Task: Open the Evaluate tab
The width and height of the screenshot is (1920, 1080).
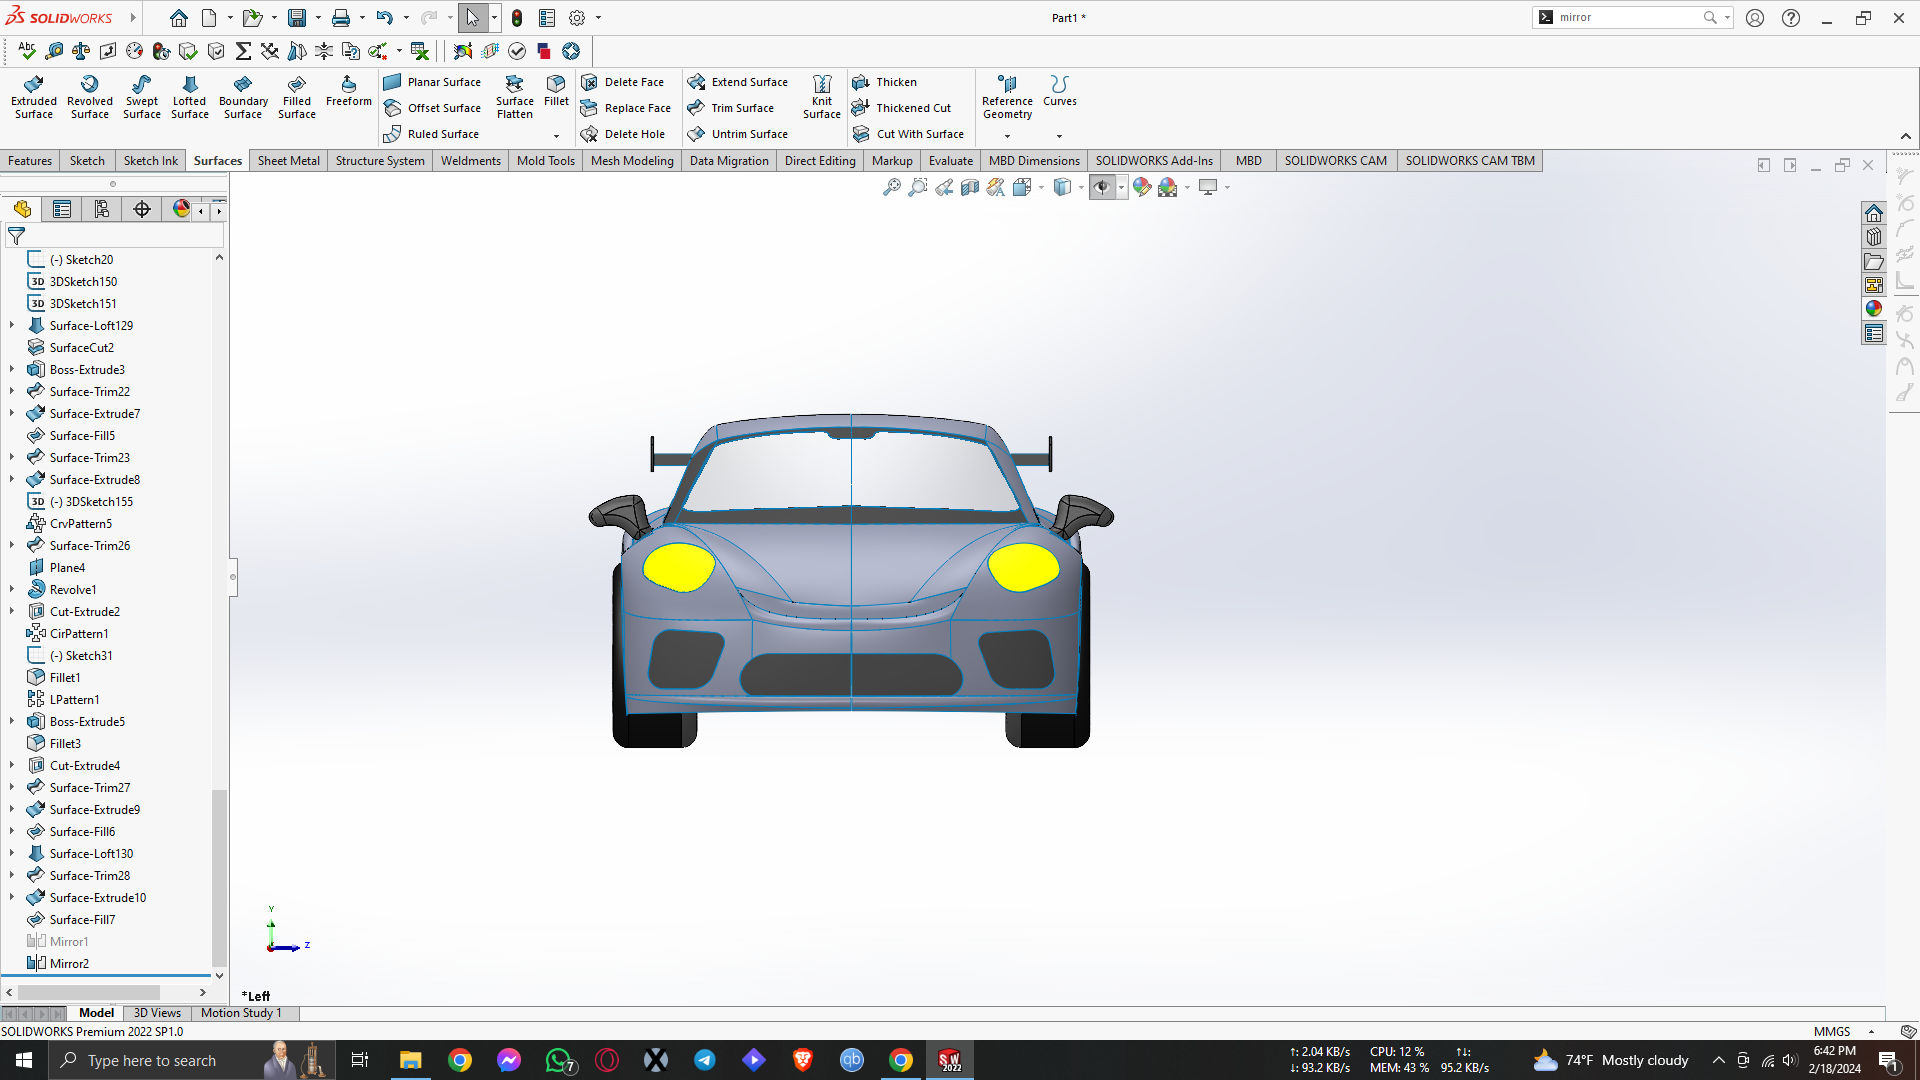Action: (950, 161)
